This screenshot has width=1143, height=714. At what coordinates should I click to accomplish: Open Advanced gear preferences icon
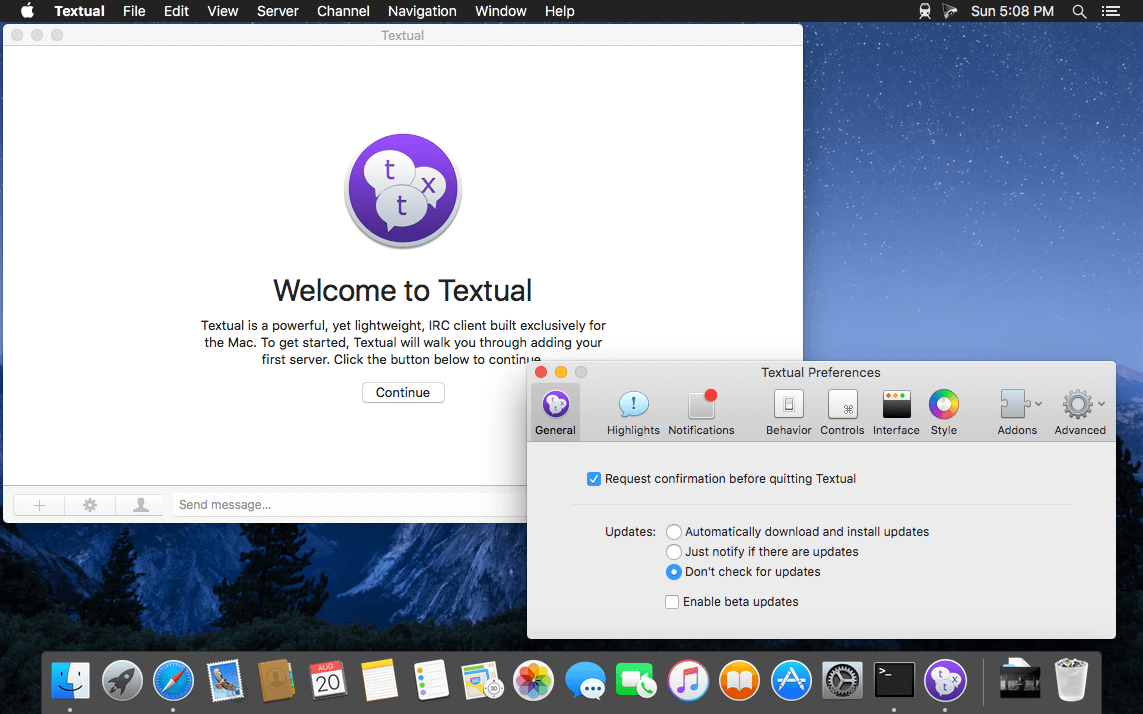tap(1077, 403)
